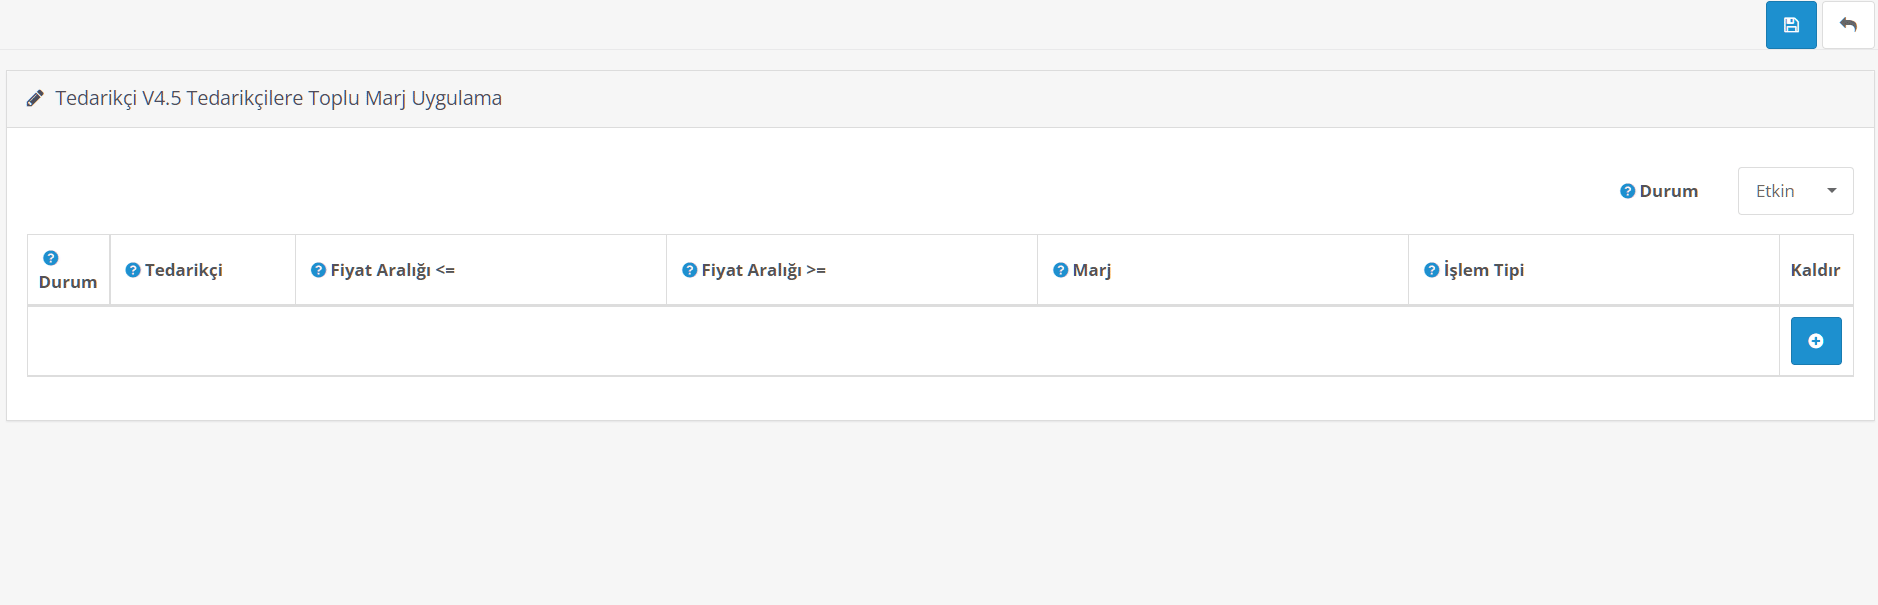Click the Tedarikçi column header
This screenshot has width=1878, height=605.
pyautogui.click(x=184, y=270)
